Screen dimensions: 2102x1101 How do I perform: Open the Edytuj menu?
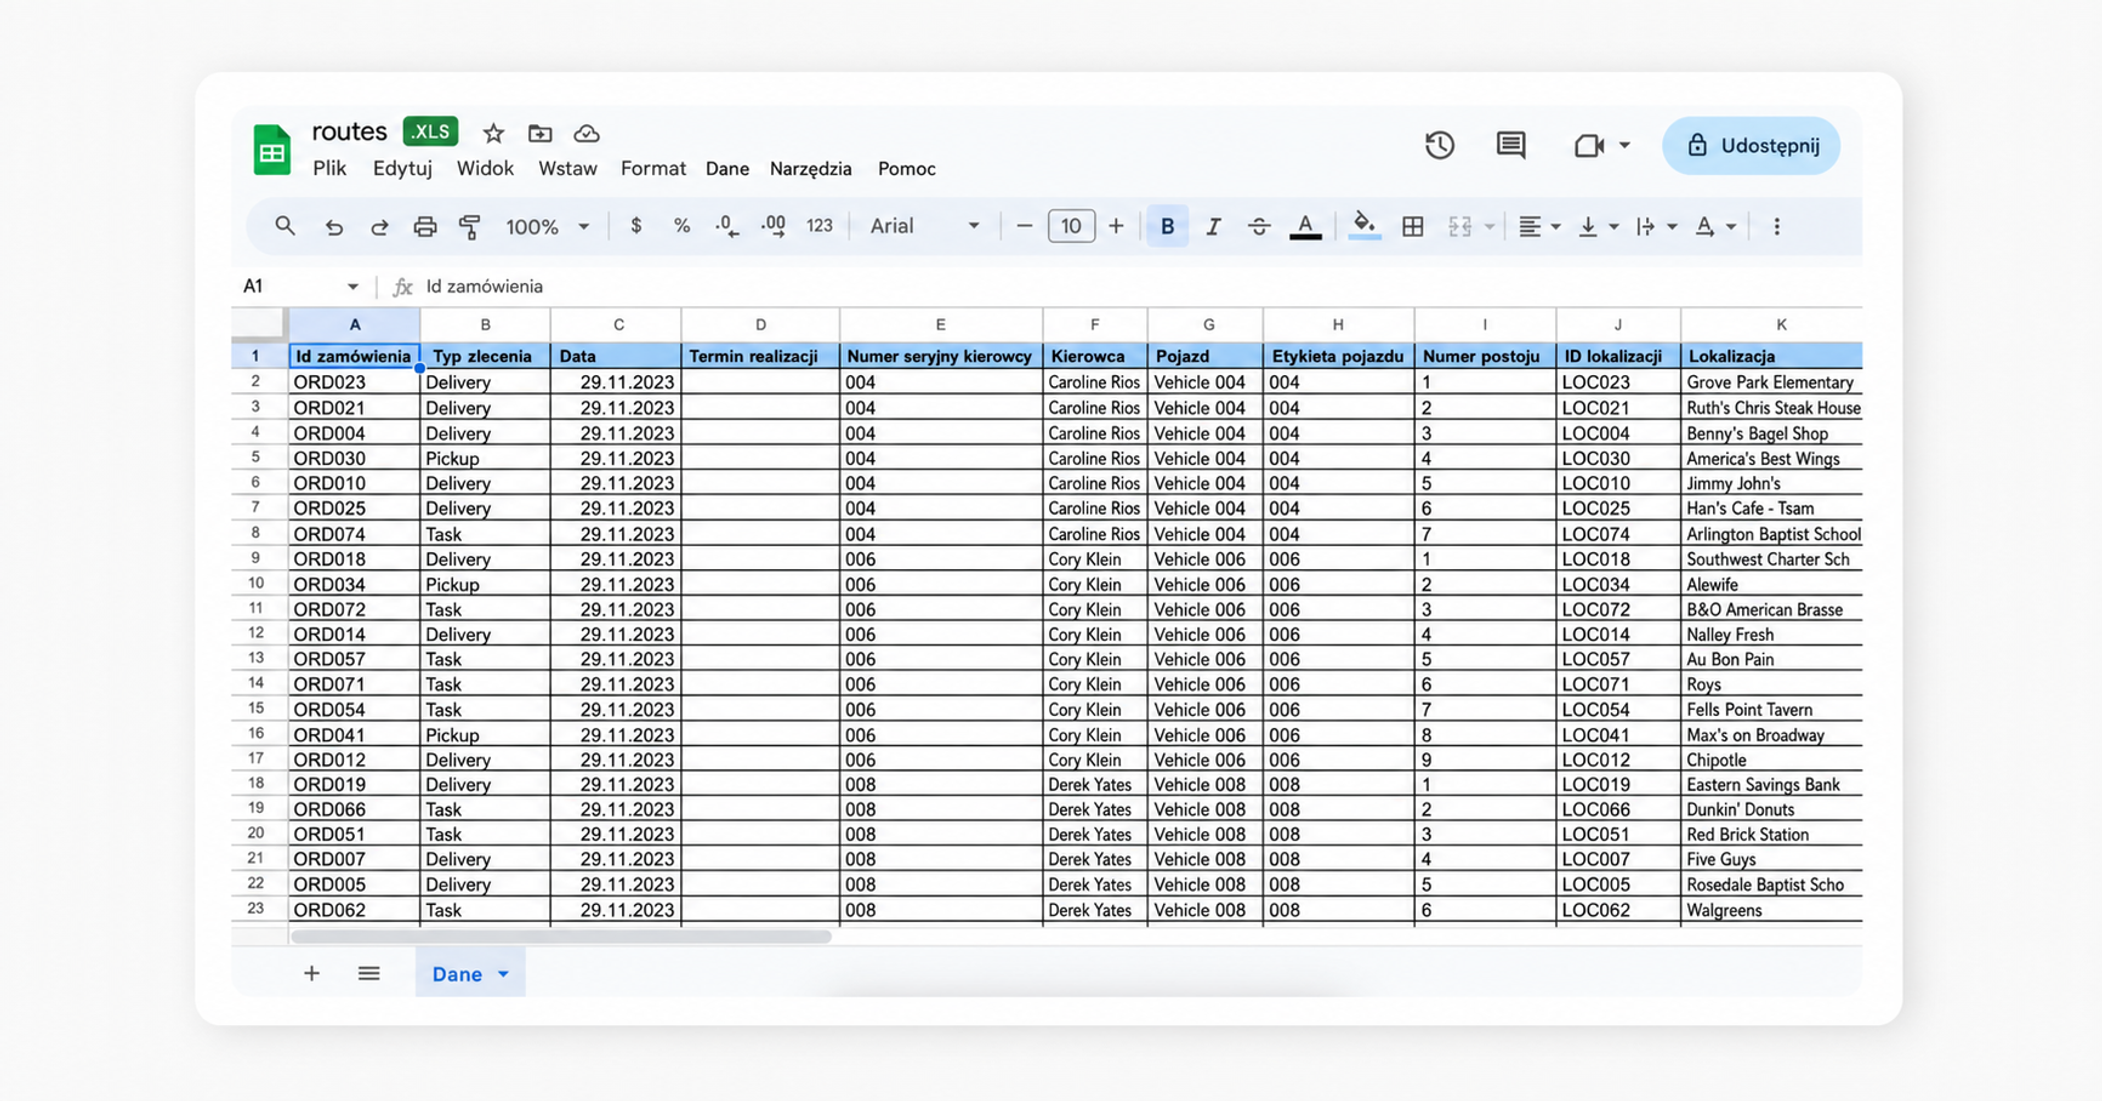coord(402,169)
